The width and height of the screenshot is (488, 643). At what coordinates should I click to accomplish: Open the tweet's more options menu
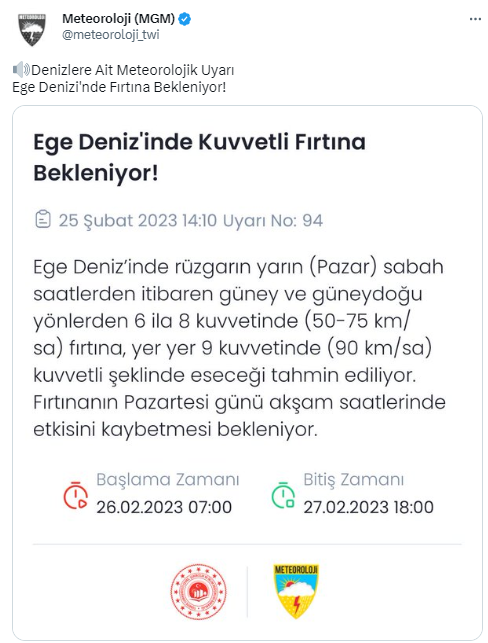475,19
